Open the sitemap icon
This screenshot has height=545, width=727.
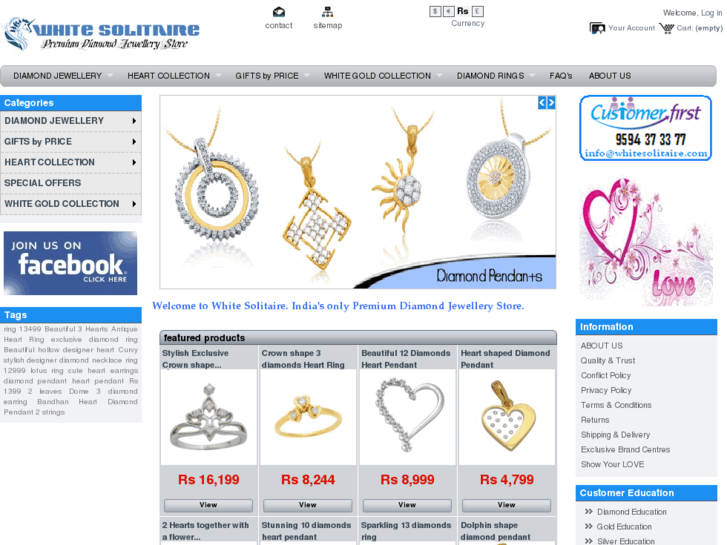[x=327, y=12]
